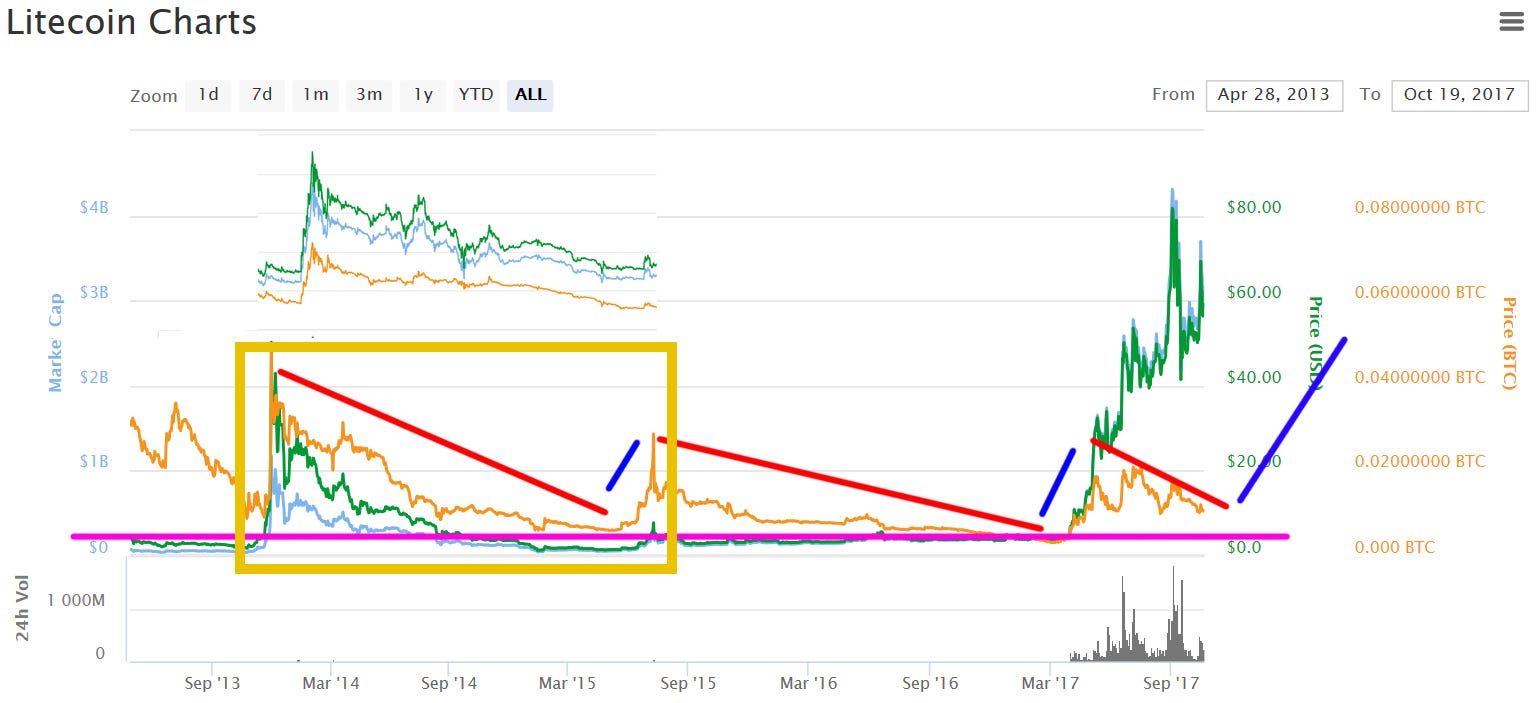Image resolution: width=1540 pixels, height=703 pixels.
Task: Select the ALL zoom option
Action: 530,95
